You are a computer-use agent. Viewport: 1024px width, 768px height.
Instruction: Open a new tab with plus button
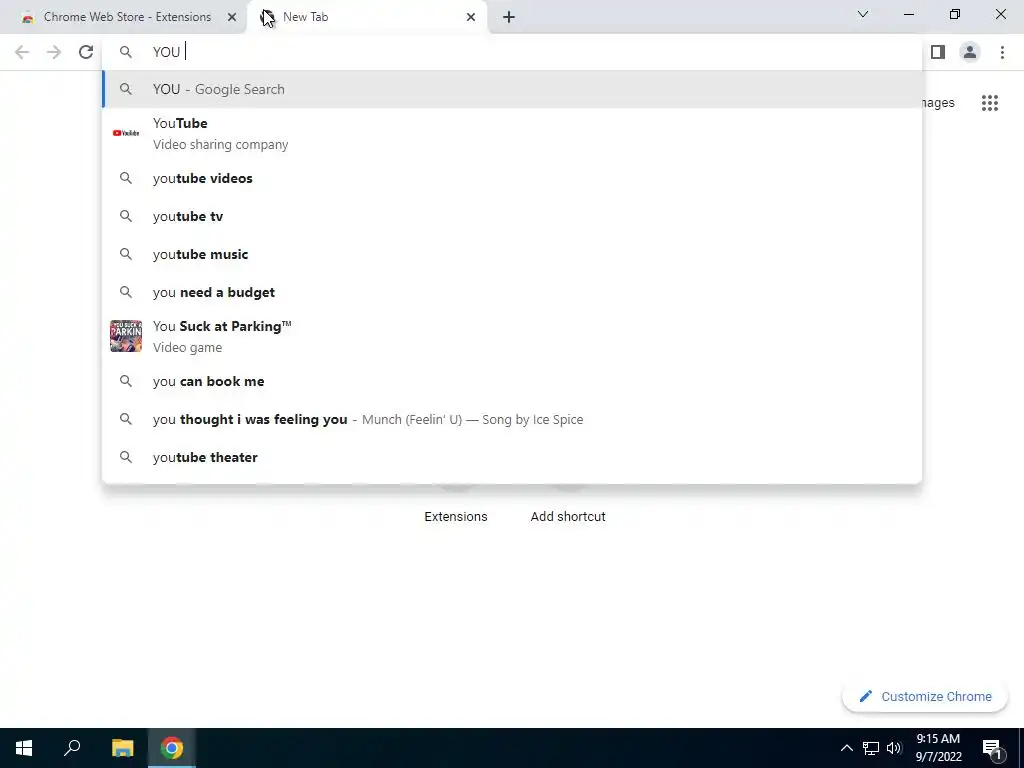pos(509,17)
